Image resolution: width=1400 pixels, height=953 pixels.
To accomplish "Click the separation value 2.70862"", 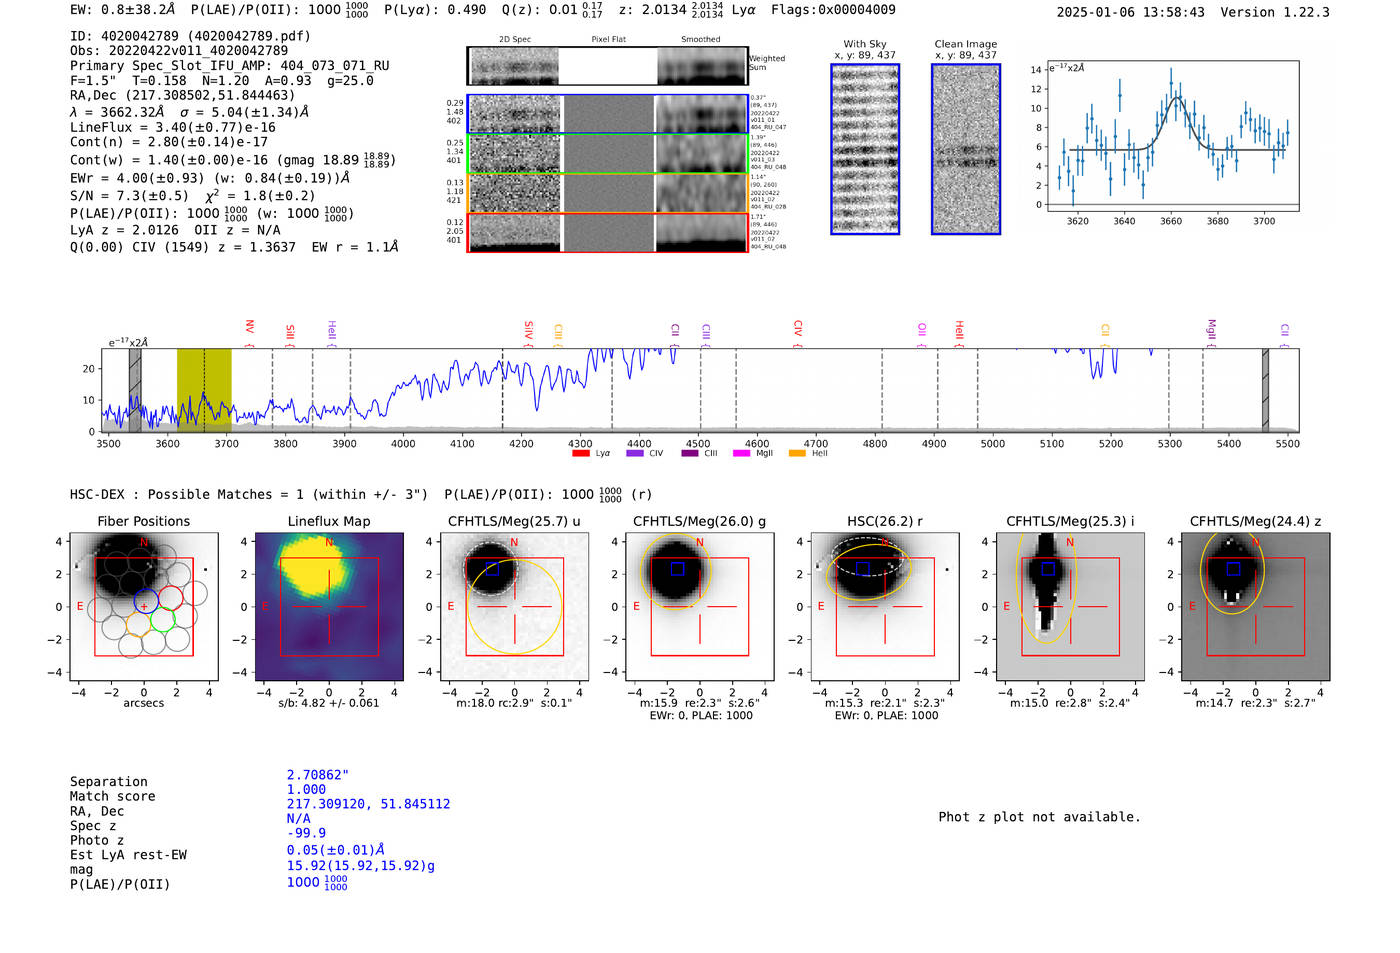I will coord(318,775).
